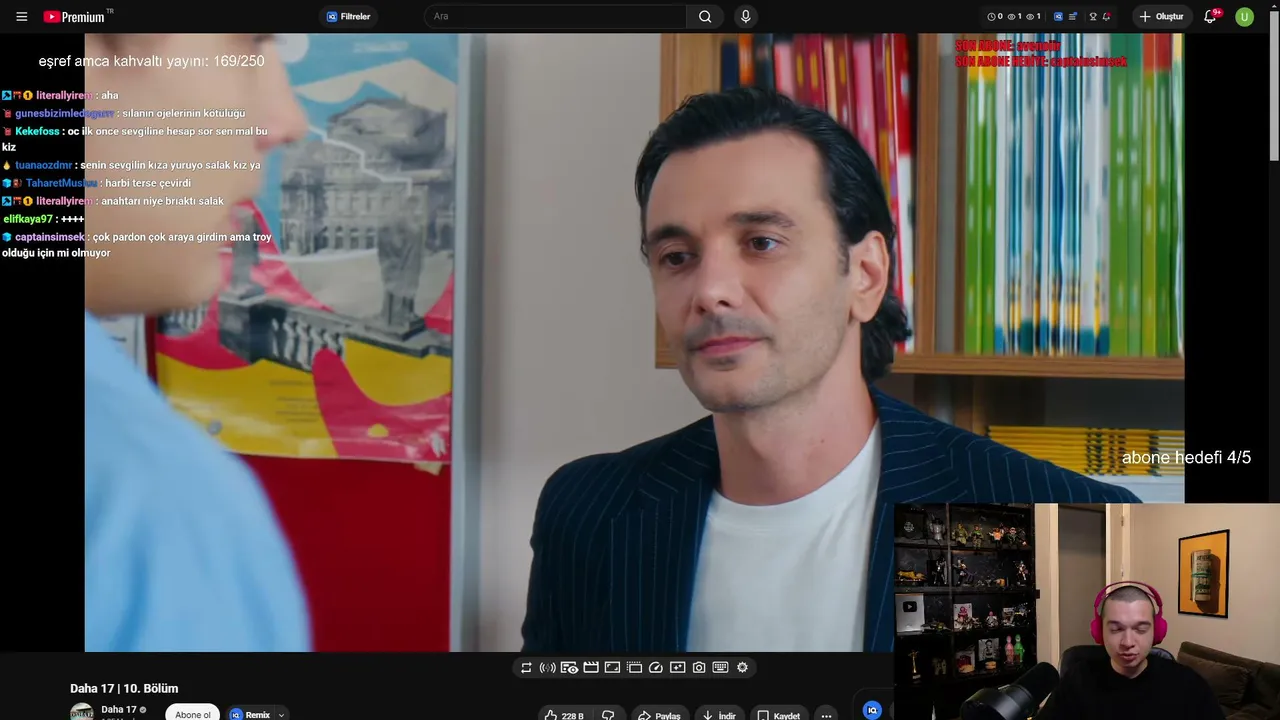Download the video with İndir
The width and height of the screenshot is (1280, 720).
tap(719, 715)
